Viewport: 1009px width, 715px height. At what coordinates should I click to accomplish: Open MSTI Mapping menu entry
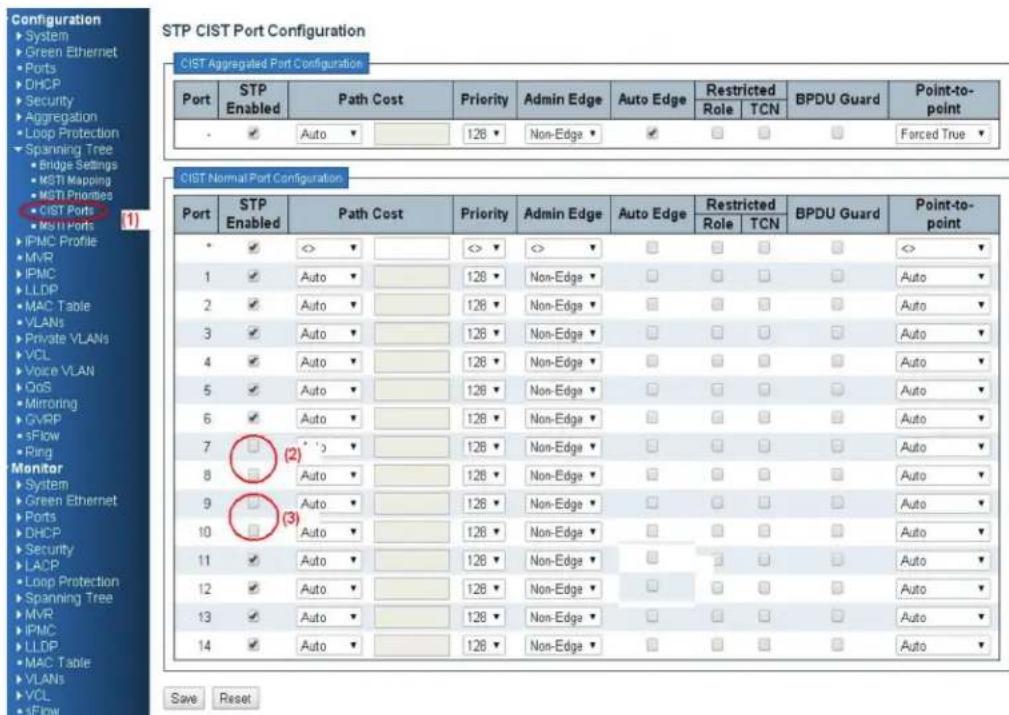point(75,180)
